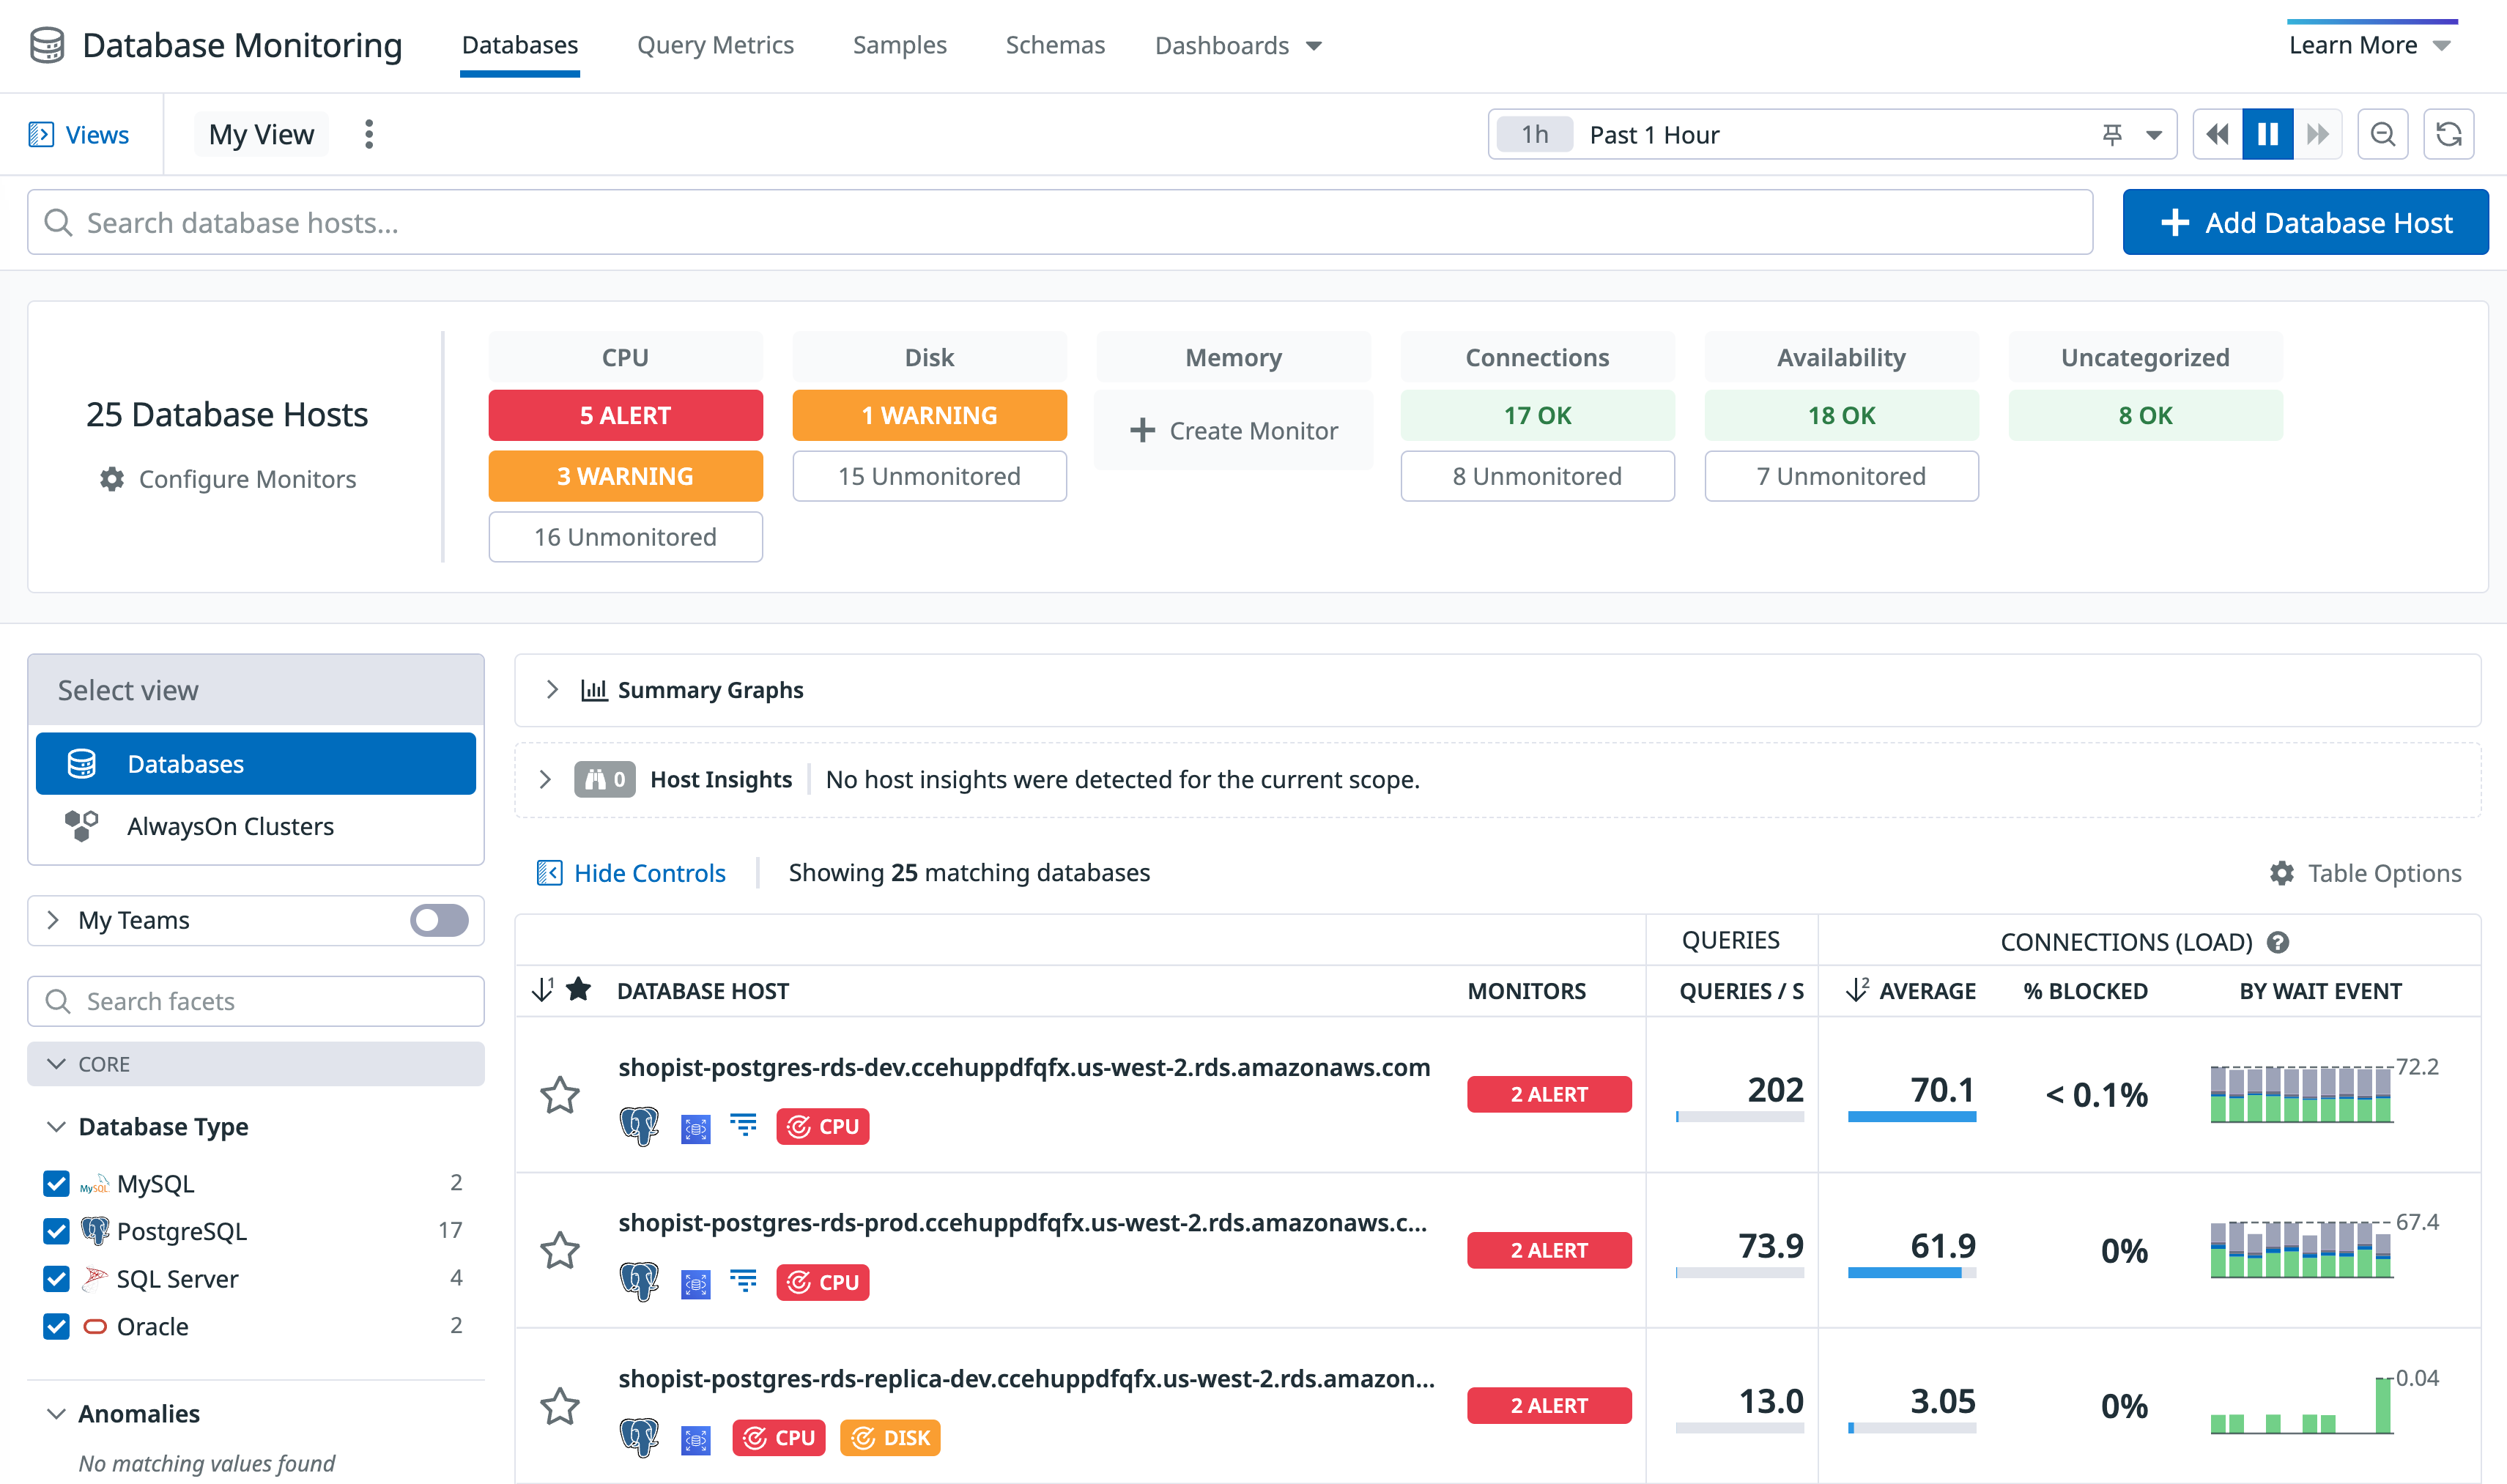Toggle the My Teams switch
Image resolution: width=2507 pixels, height=1484 pixels.
[x=439, y=920]
